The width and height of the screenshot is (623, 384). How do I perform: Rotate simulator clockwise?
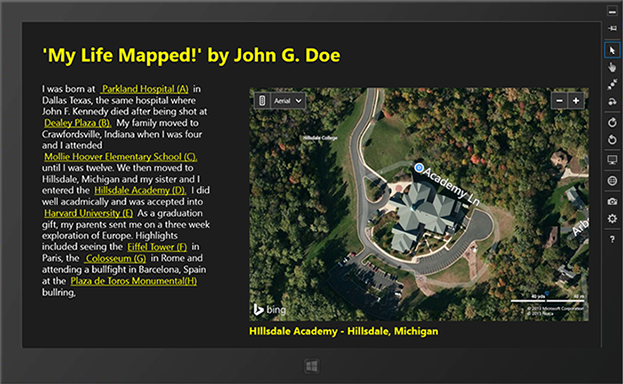[x=612, y=122]
